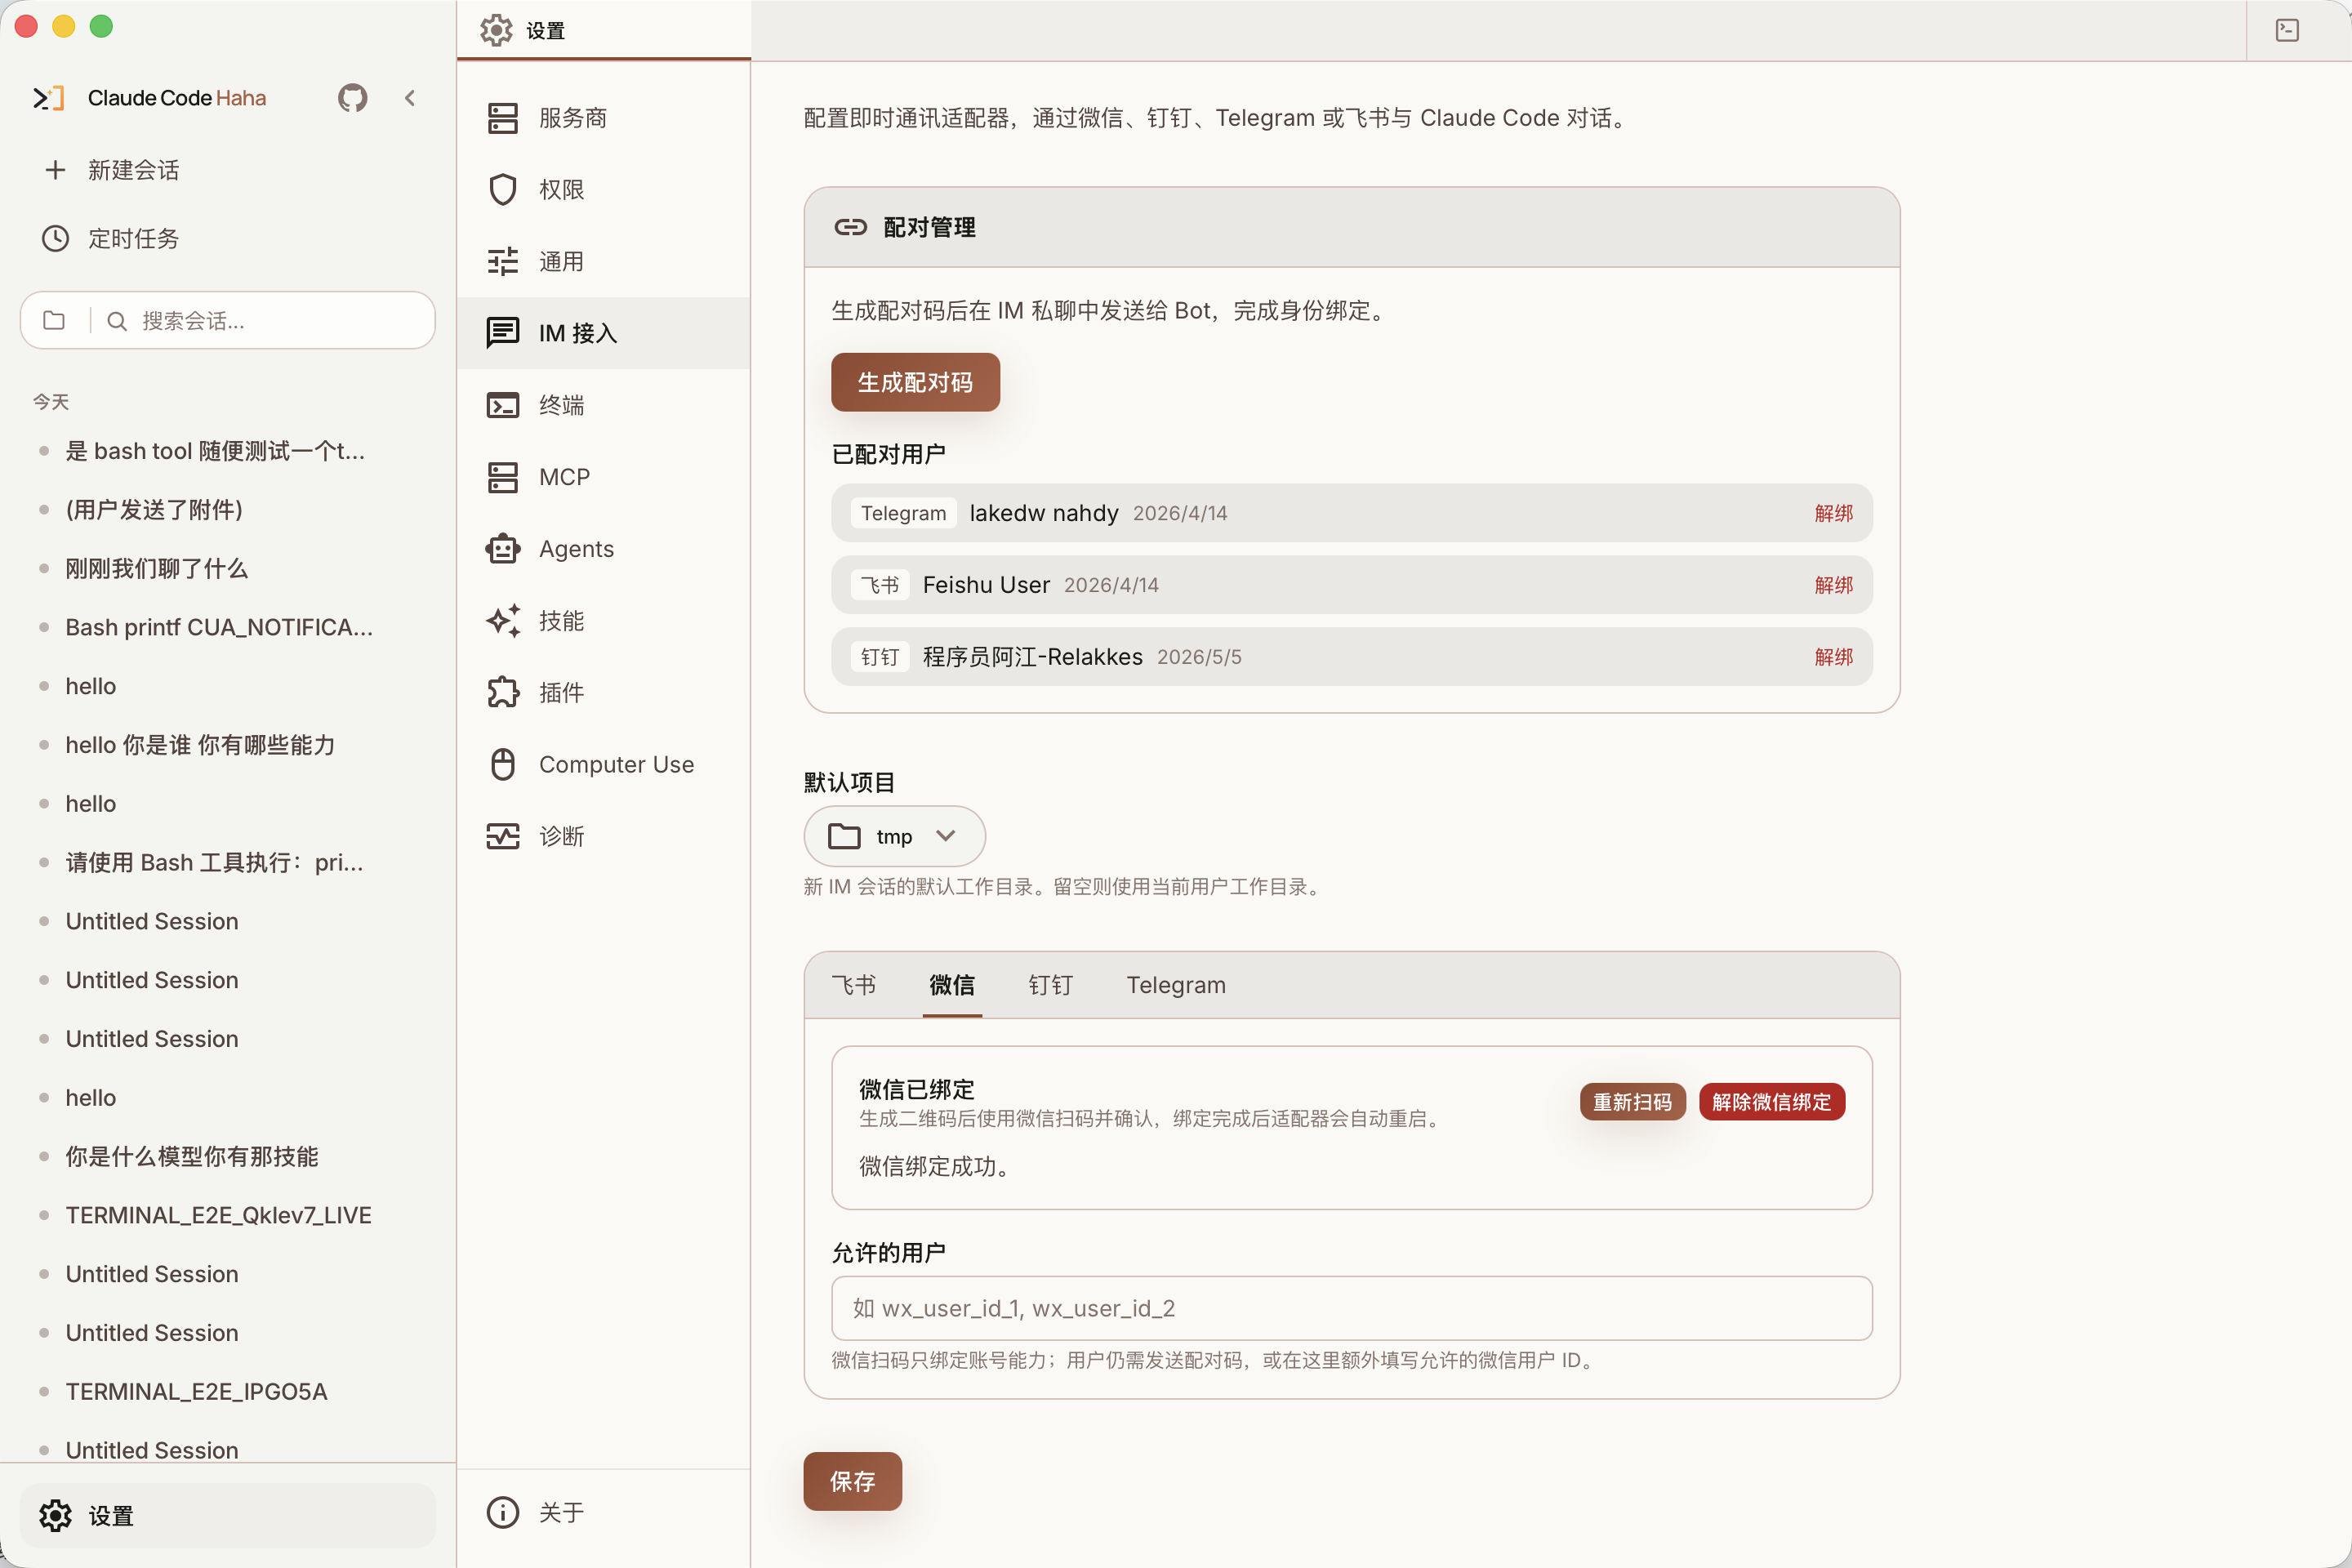Unbind 程序员阿江-Relakkes via 解绑
2352x1568 pixels.
tap(1833, 657)
